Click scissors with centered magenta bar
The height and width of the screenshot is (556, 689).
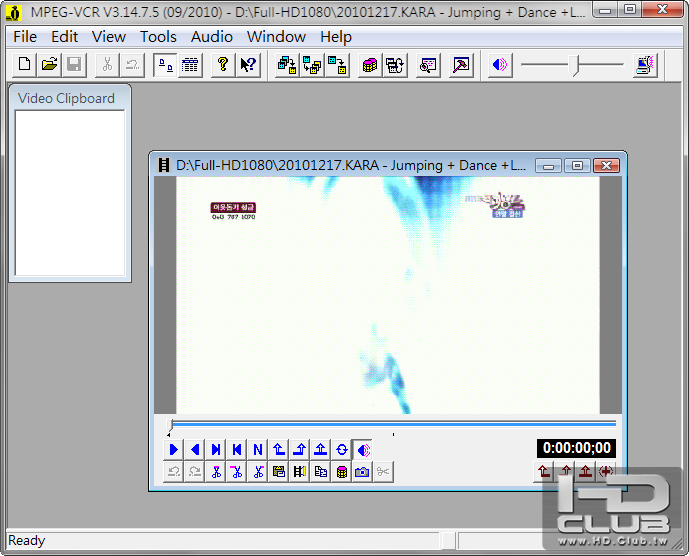pyautogui.click(x=216, y=472)
